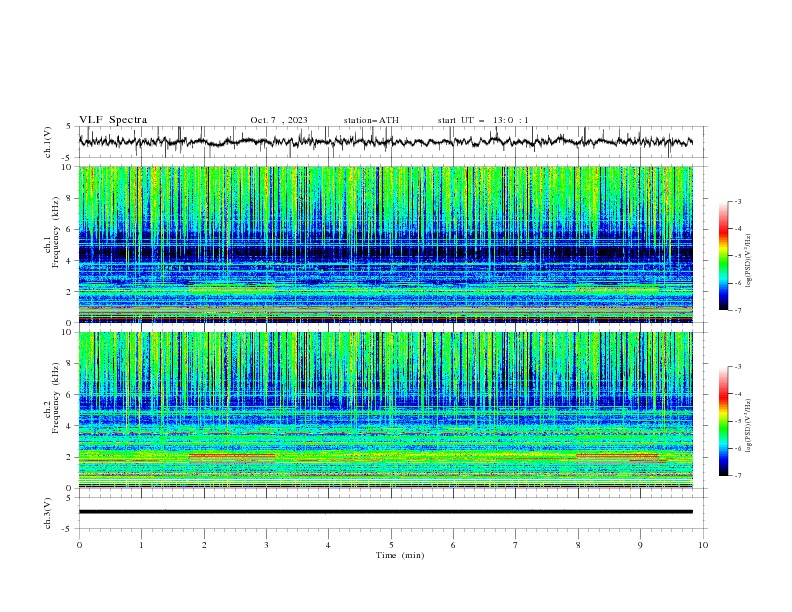Screen dimensions: 792x612
Task: Click the red 2 kHz band at minute 2-3 in ch.2
Action: (232, 455)
